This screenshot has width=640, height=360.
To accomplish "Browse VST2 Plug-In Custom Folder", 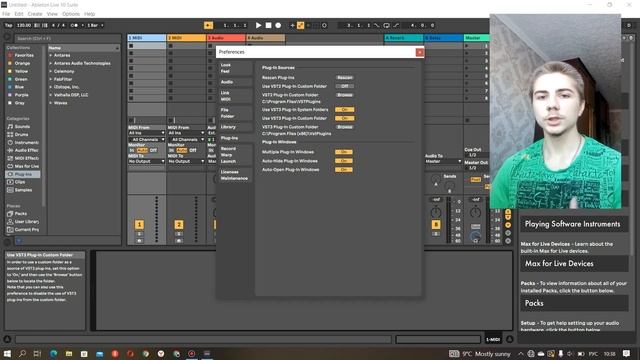I will (x=344, y=95).
